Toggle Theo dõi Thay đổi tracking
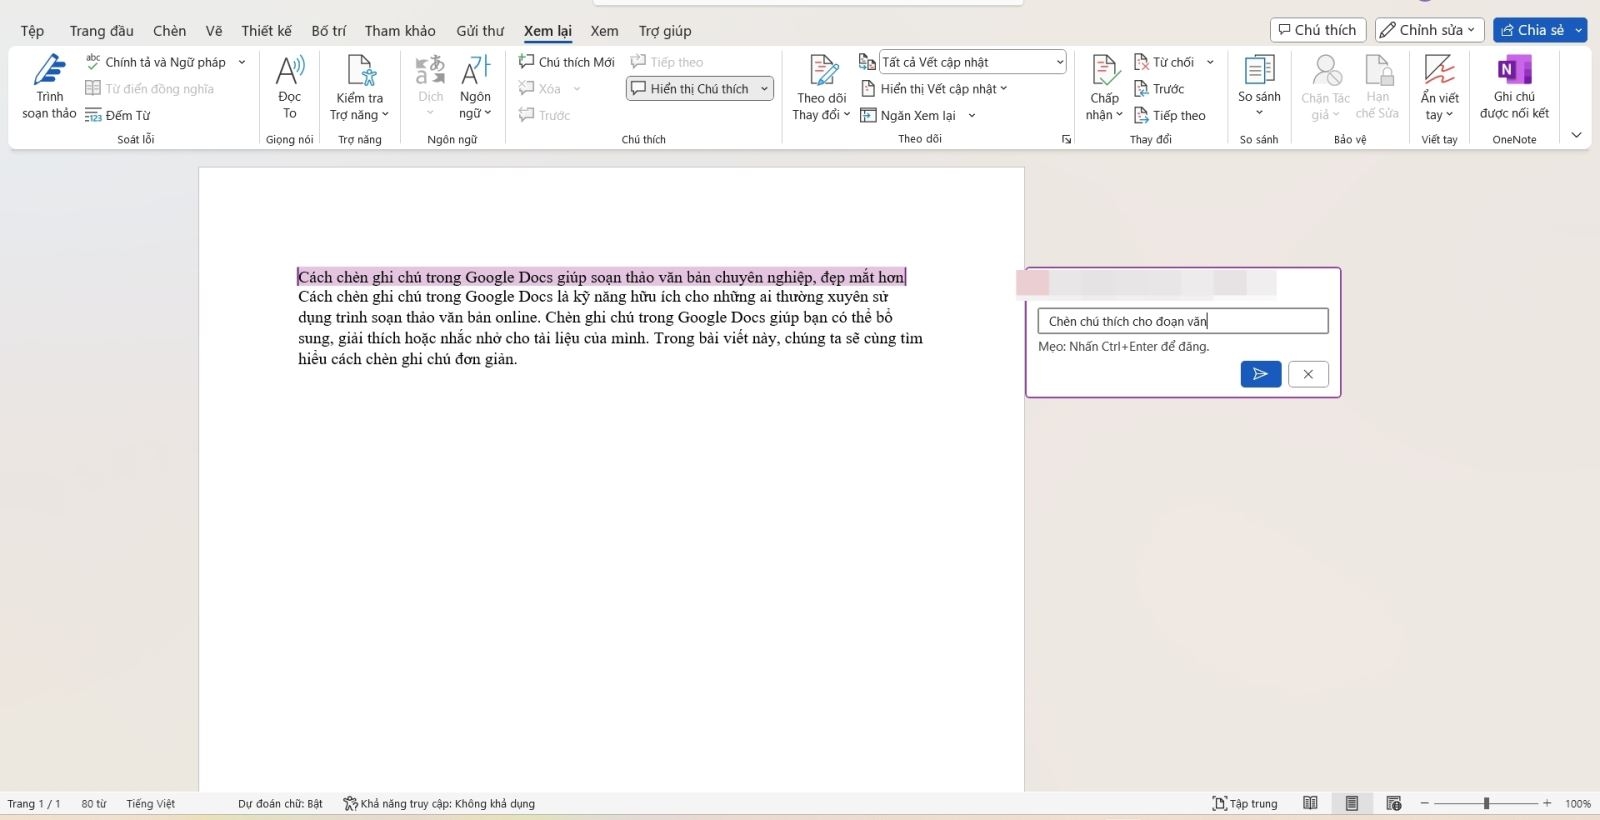This screenshot has width=1600, height=820. 821,87
